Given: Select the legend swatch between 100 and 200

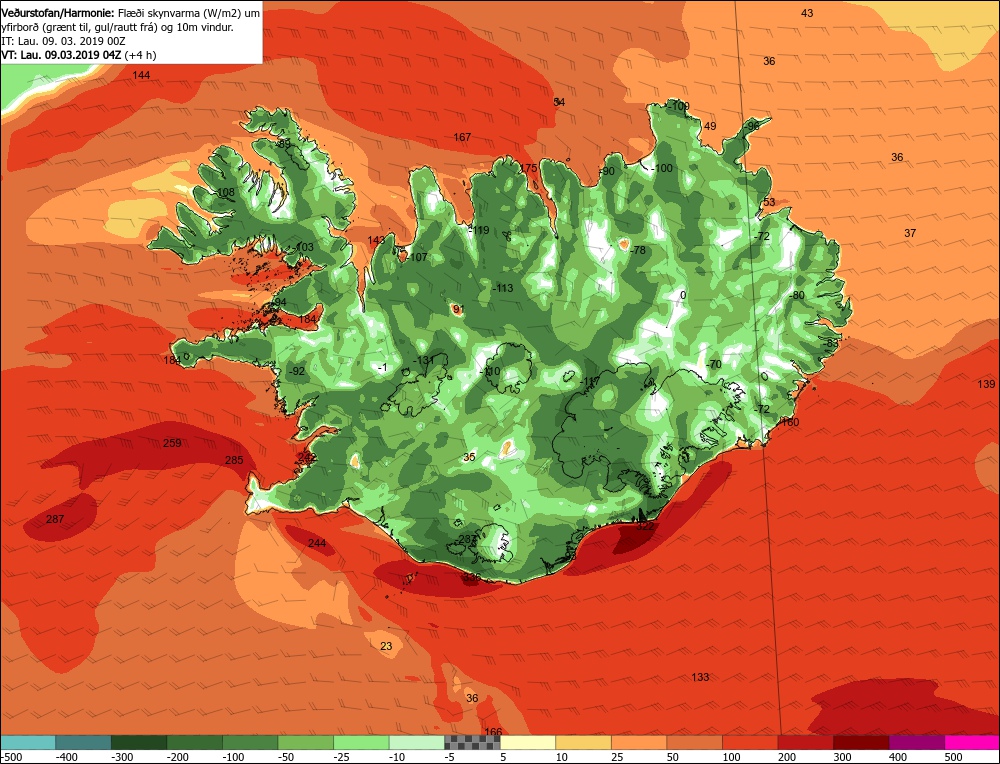Looking at the screenshot, I should pos(750,742).
